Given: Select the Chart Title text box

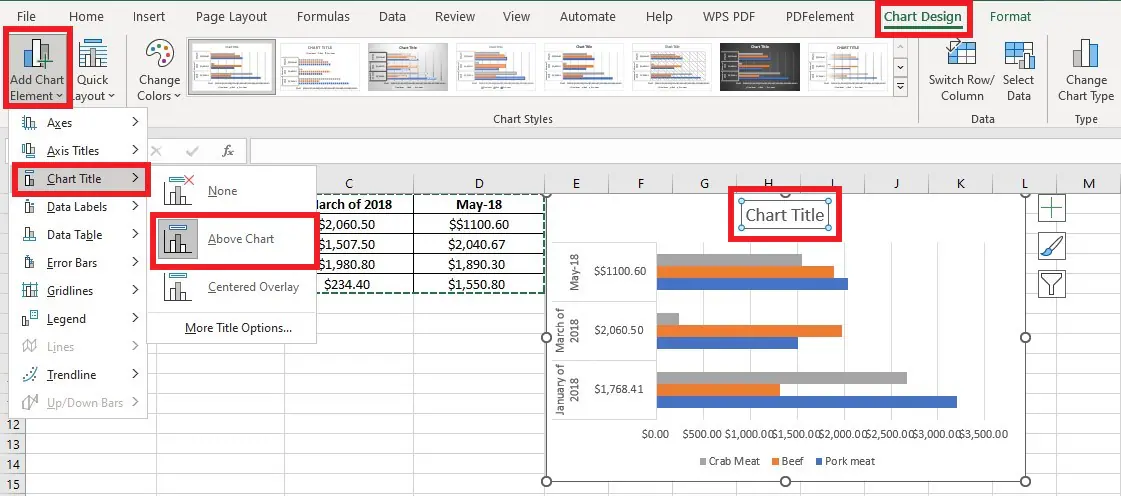Looking at the screenshot, I should (784, 215).
